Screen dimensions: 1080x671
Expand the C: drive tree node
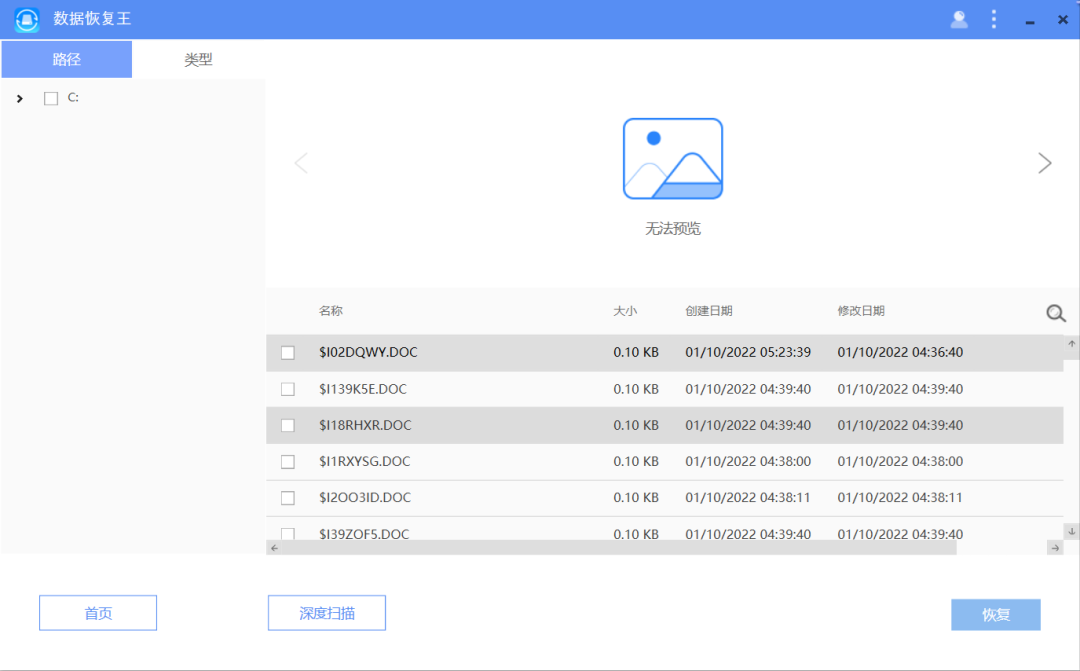click(20, 98)
